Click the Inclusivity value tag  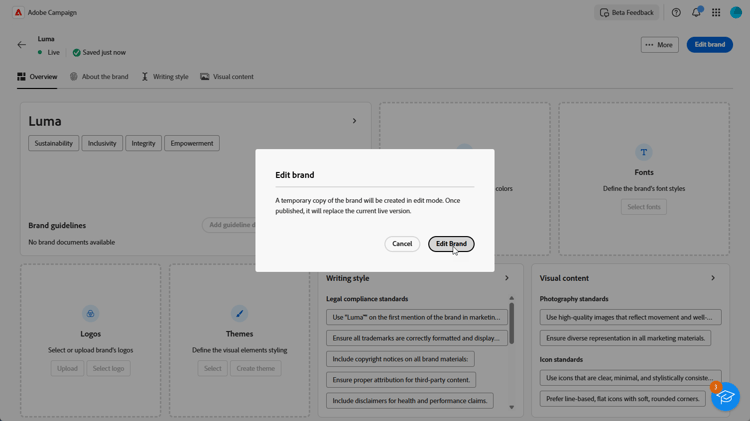click(x=102, y=143)
